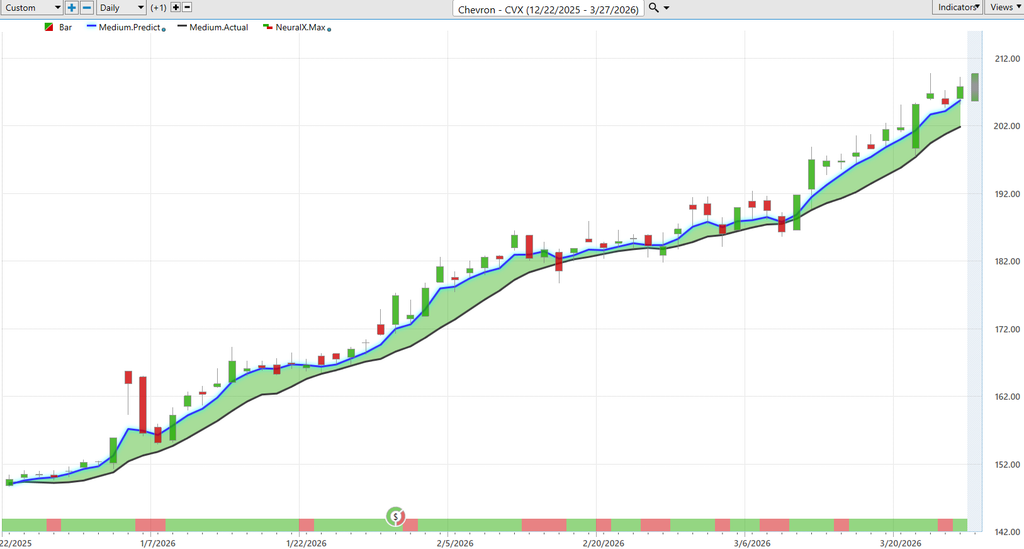Toggle the Medium.Predict indicator legend entry
This screenshot has height=549, width=1024.
[129, 27]
